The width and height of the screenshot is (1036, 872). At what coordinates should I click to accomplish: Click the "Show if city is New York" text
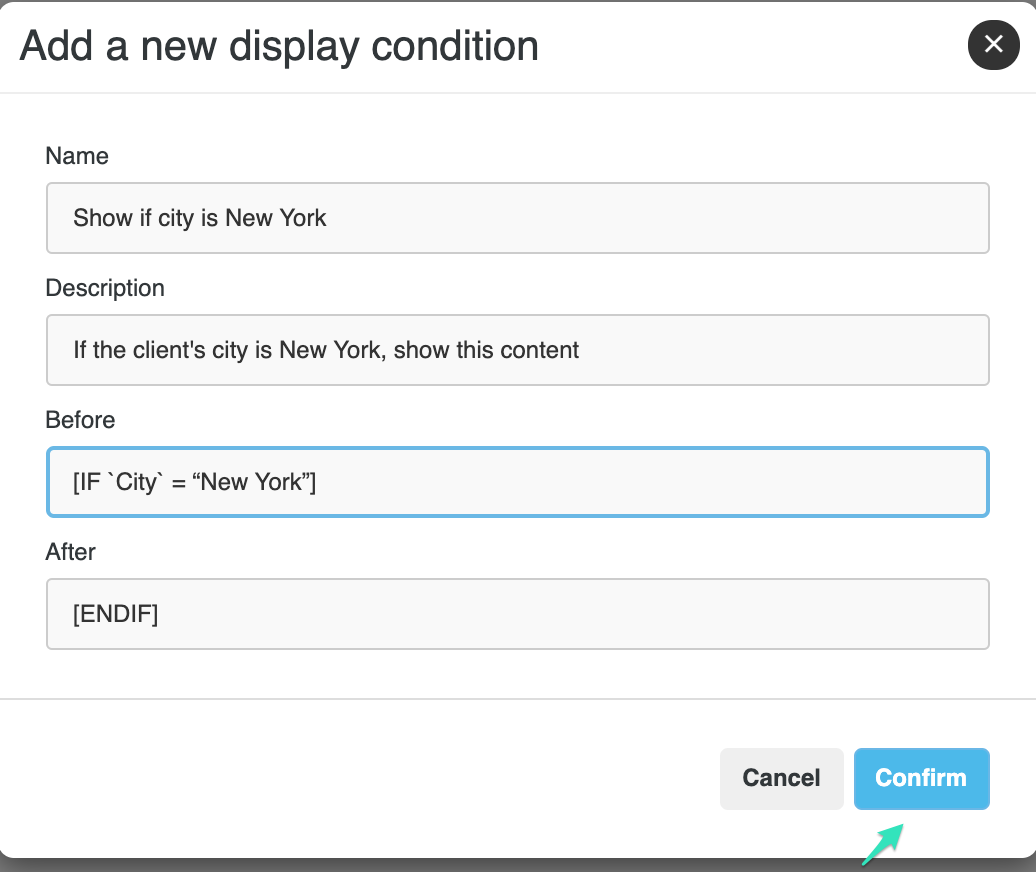pyautogui.click(x=199, y=218)
